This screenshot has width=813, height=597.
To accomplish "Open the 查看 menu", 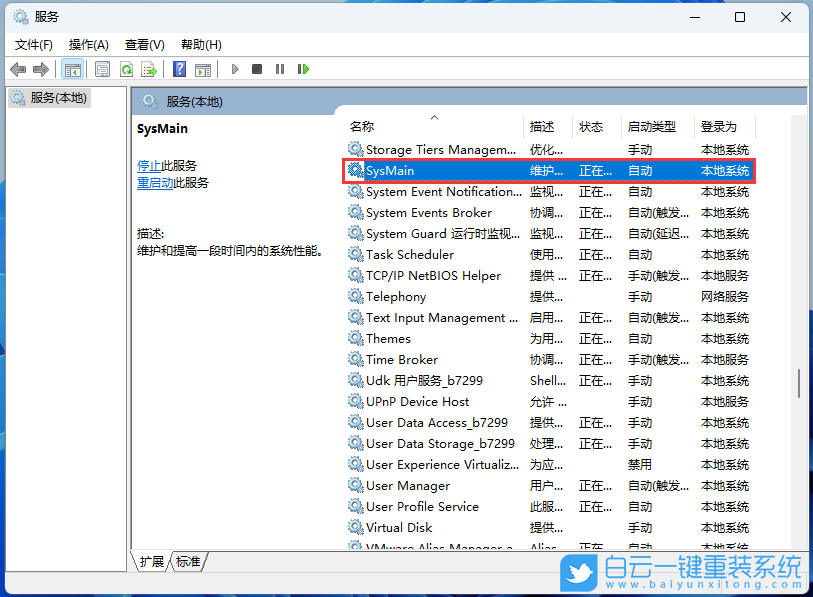I will click(x=143, y=44).
